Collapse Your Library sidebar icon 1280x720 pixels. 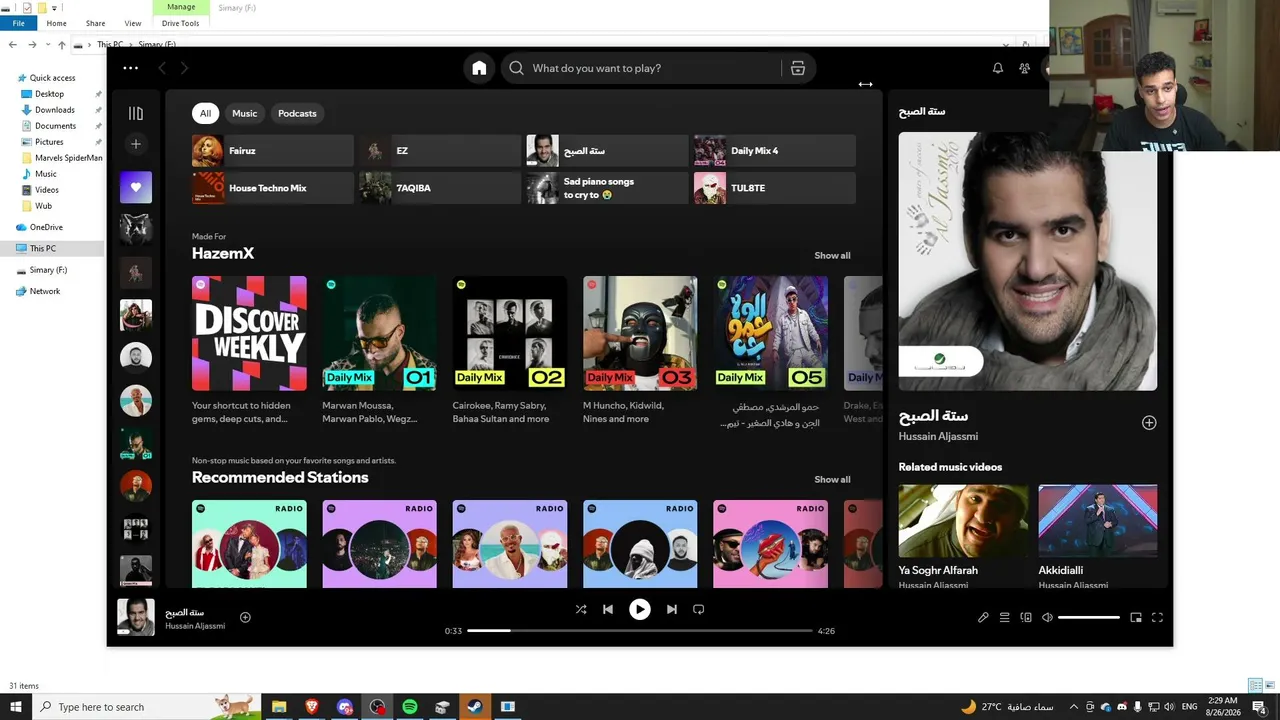136,113
